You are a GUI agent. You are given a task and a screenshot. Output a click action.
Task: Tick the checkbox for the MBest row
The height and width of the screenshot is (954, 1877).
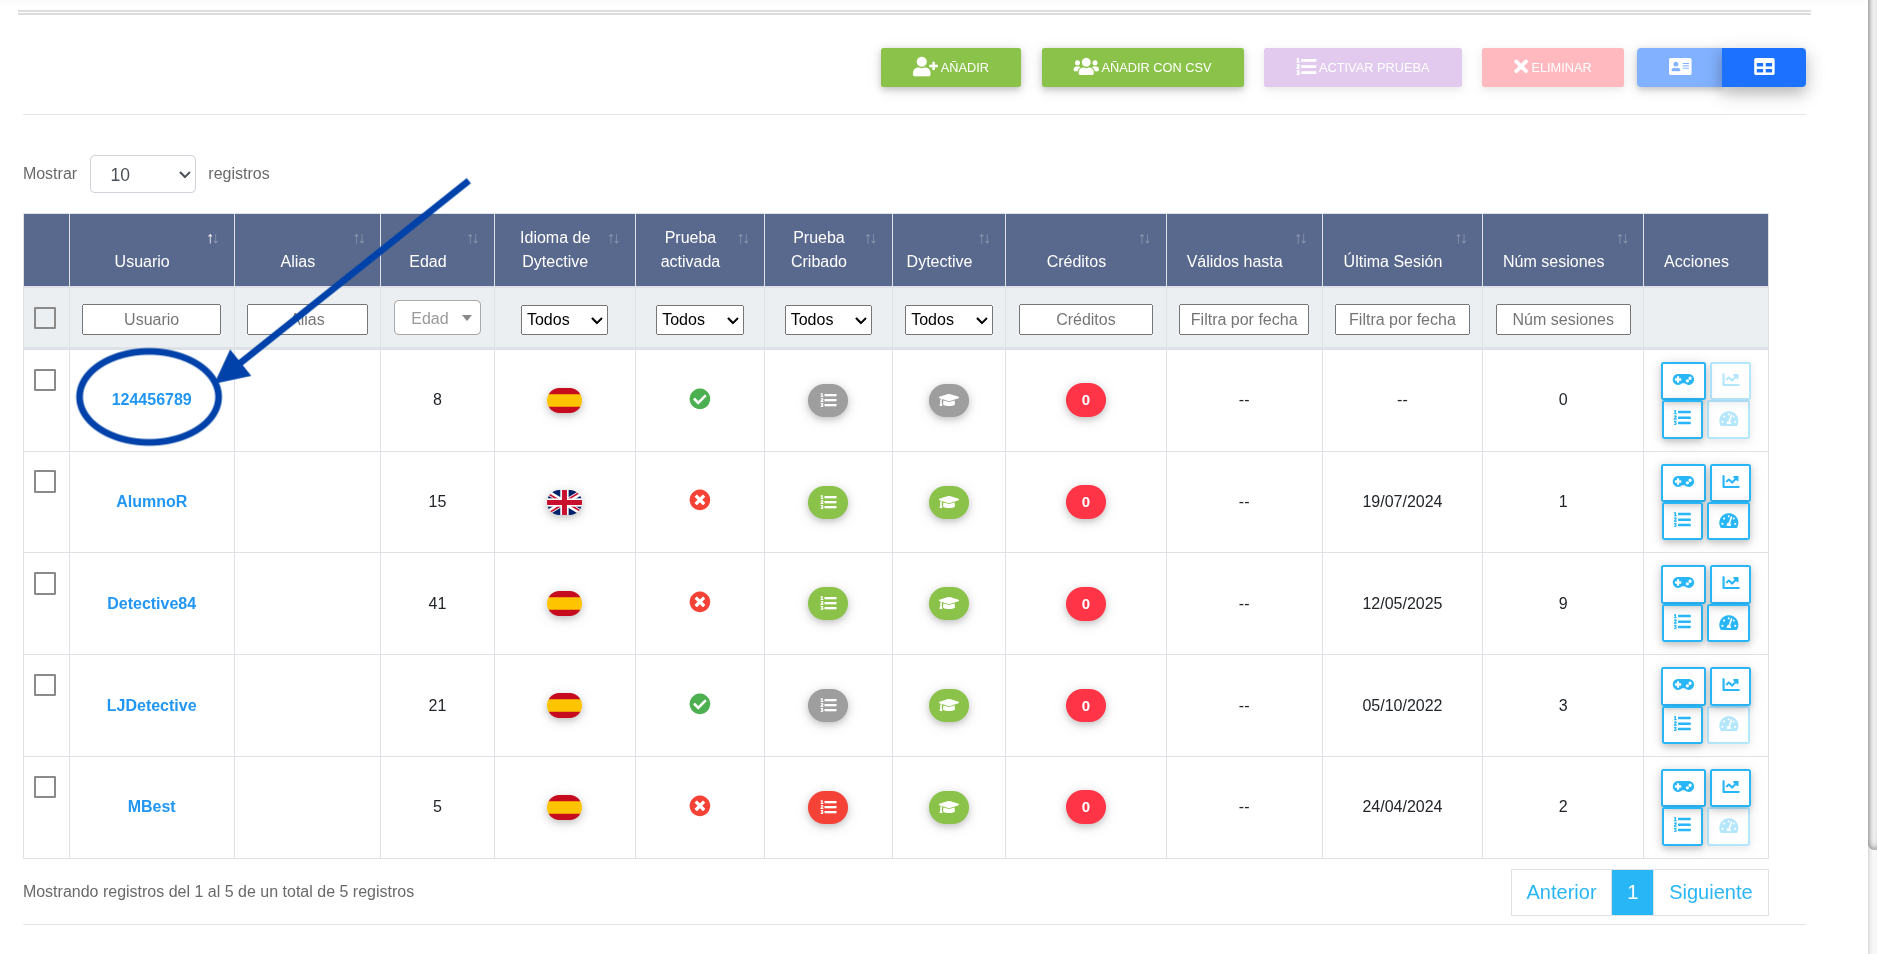click(45, 787)
